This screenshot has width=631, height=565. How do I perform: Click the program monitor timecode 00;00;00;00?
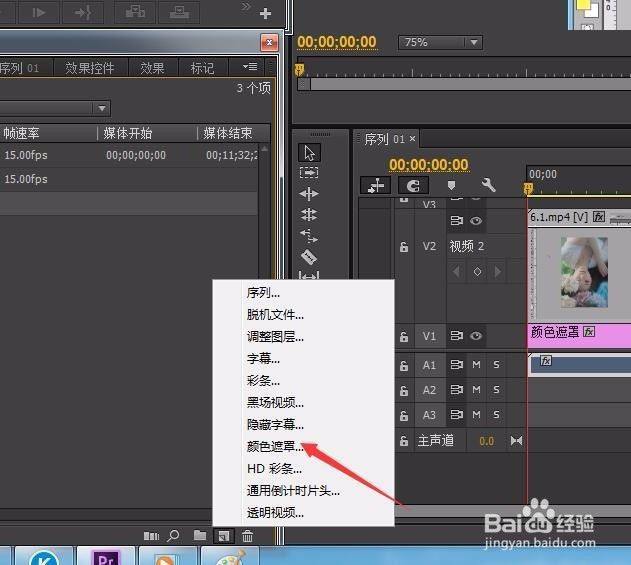[x=337, y=42]
